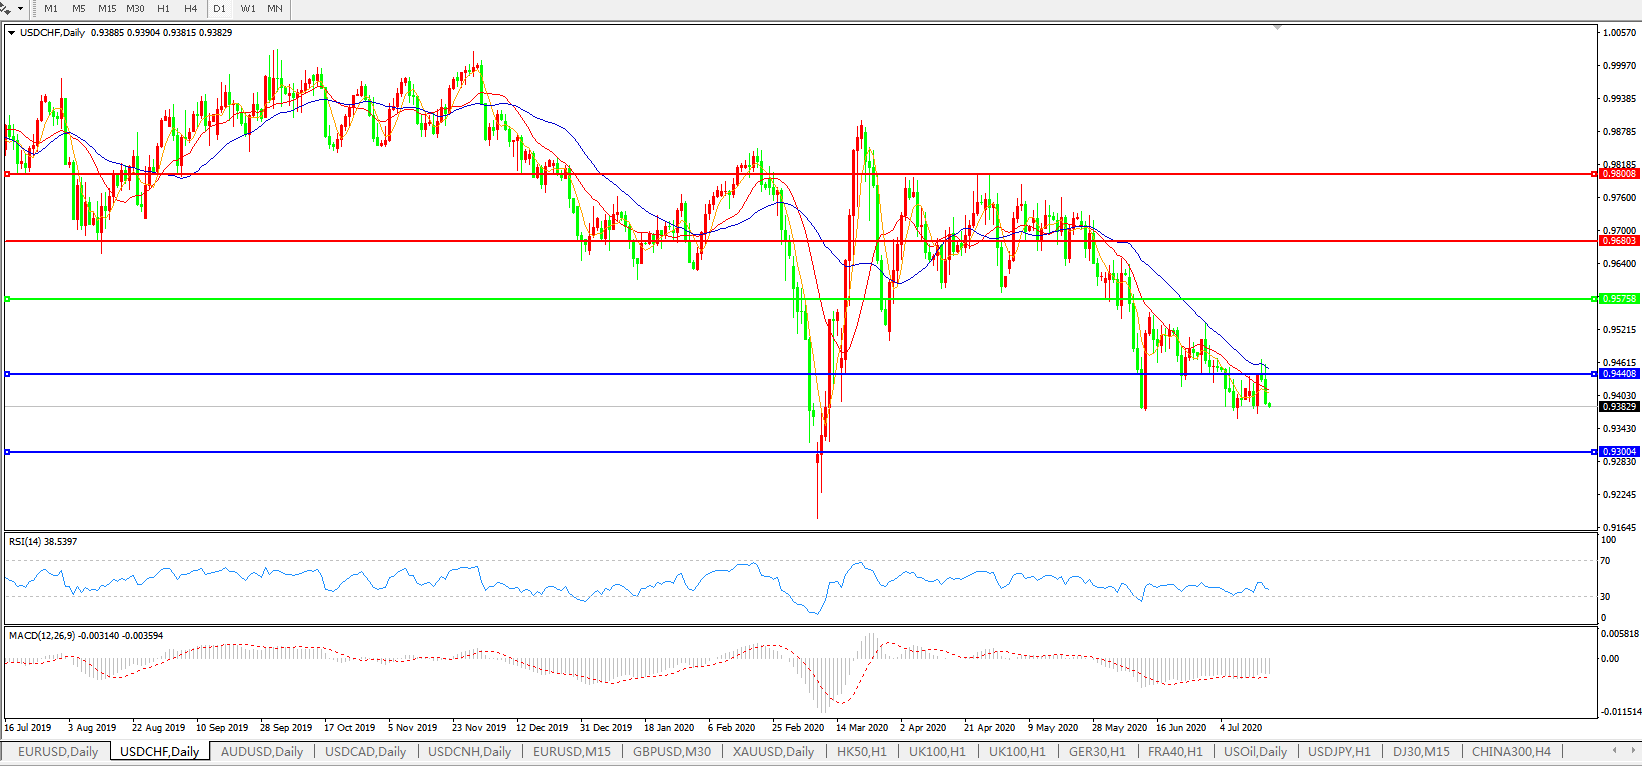Click the left anchor handle of the green line
Viewport: 1642px width, 766px height.
(8, 299)
